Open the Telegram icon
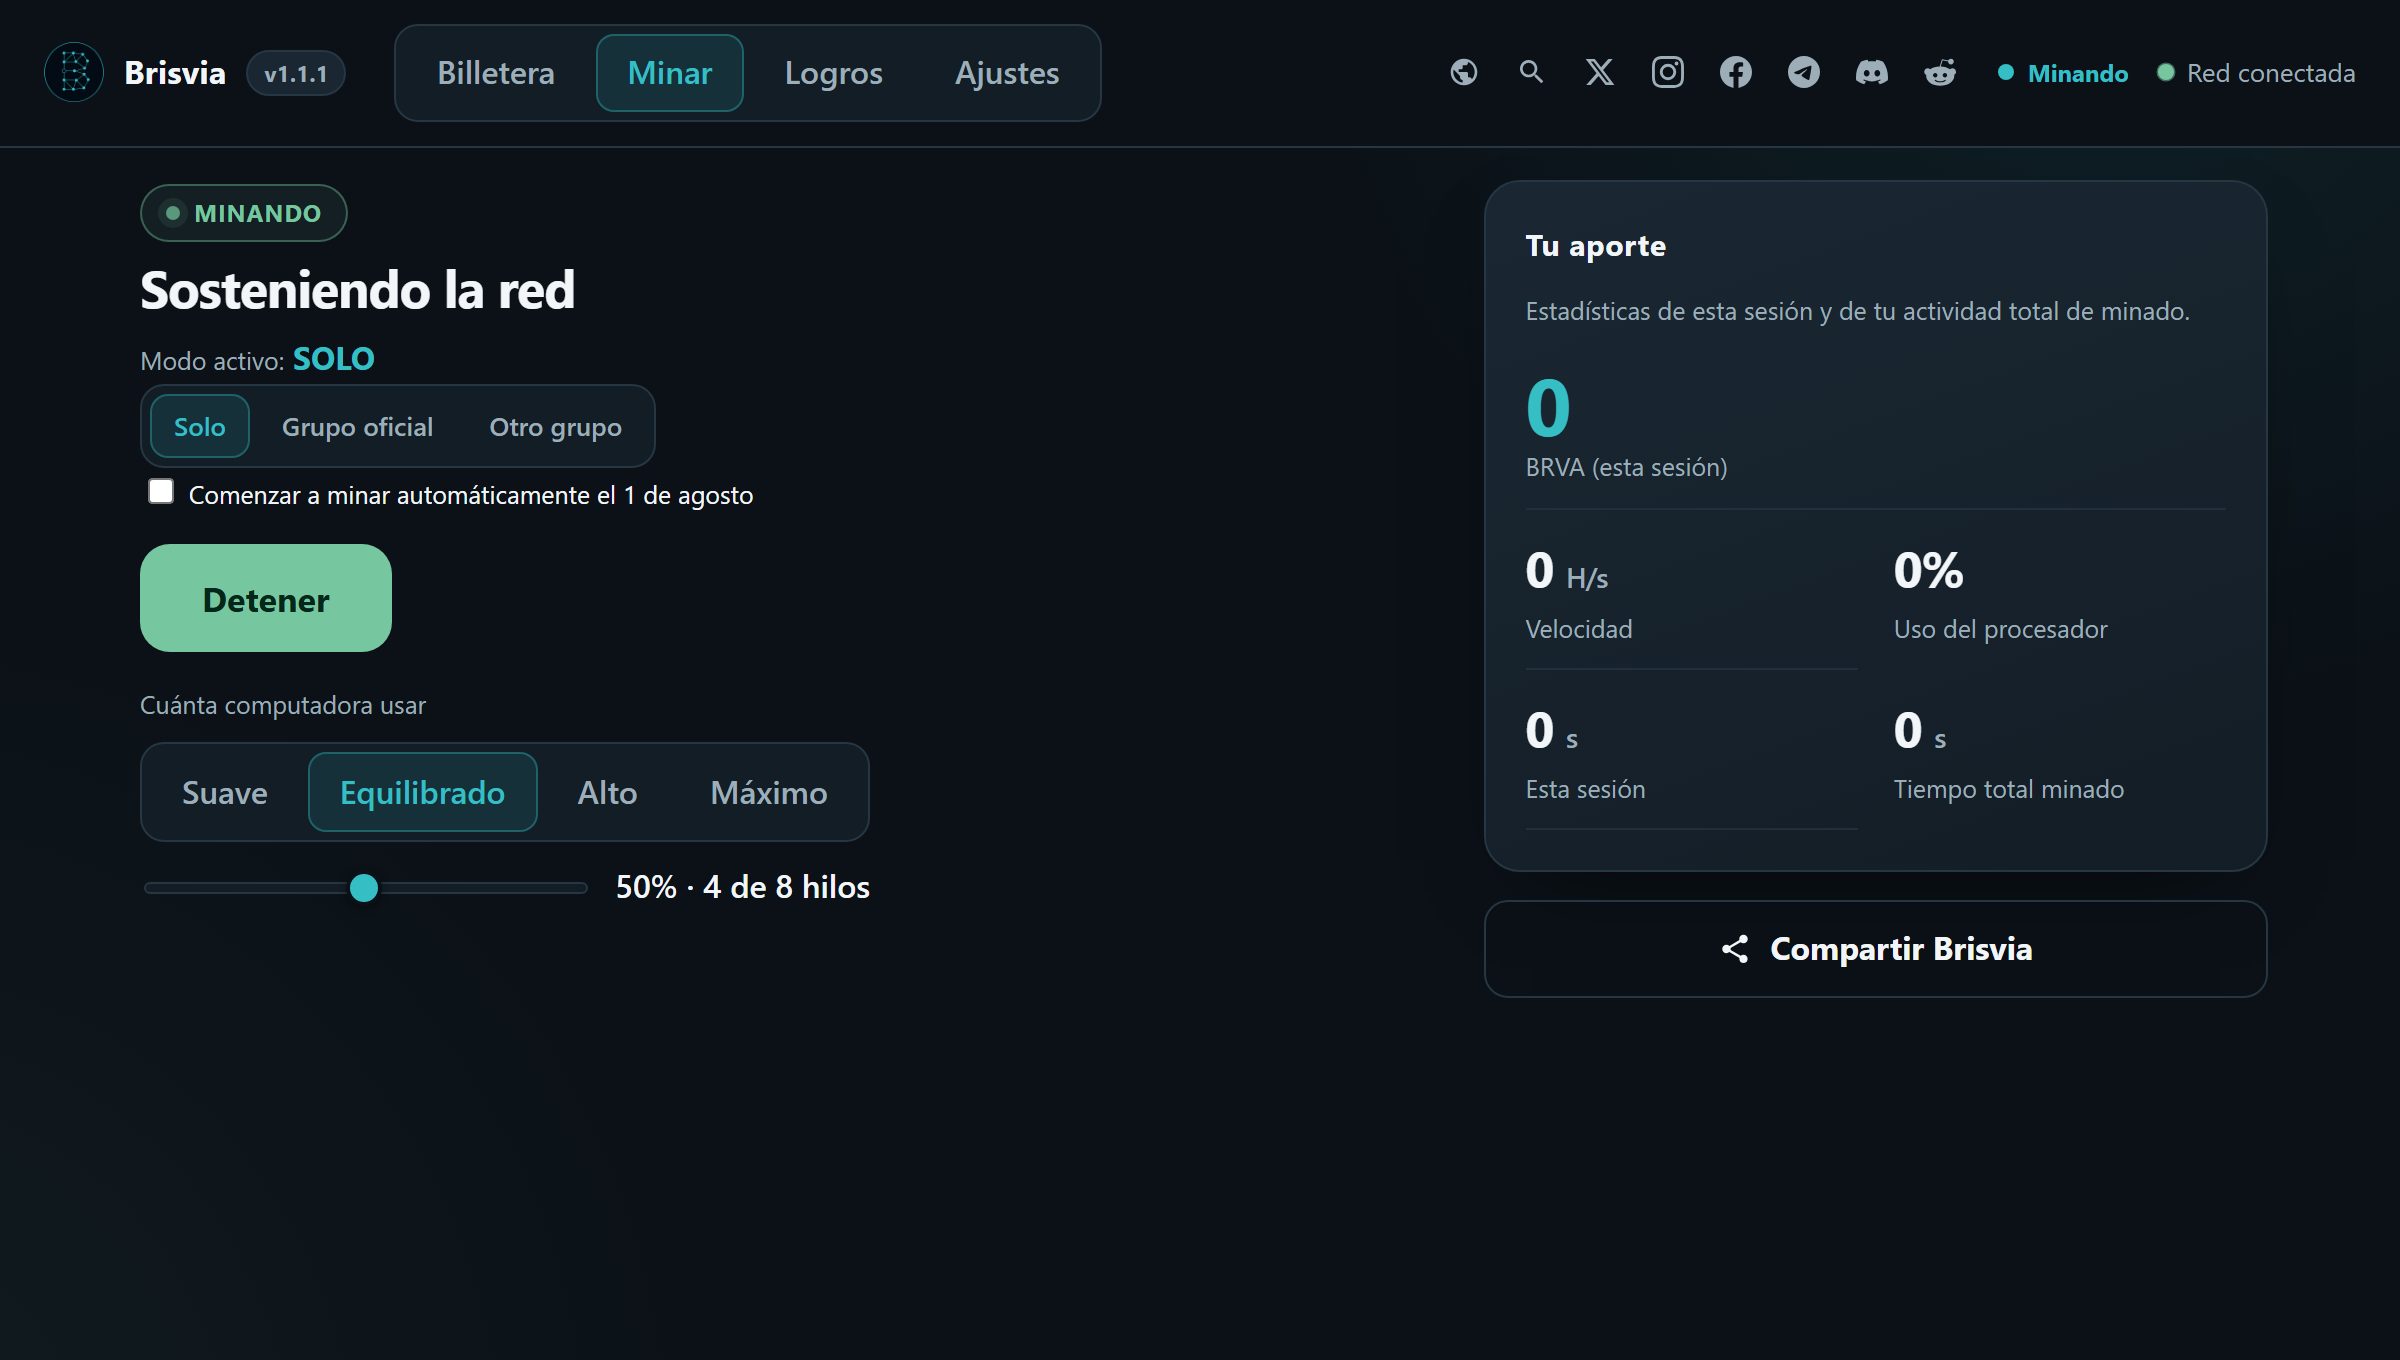 (x=1803, y=72)
